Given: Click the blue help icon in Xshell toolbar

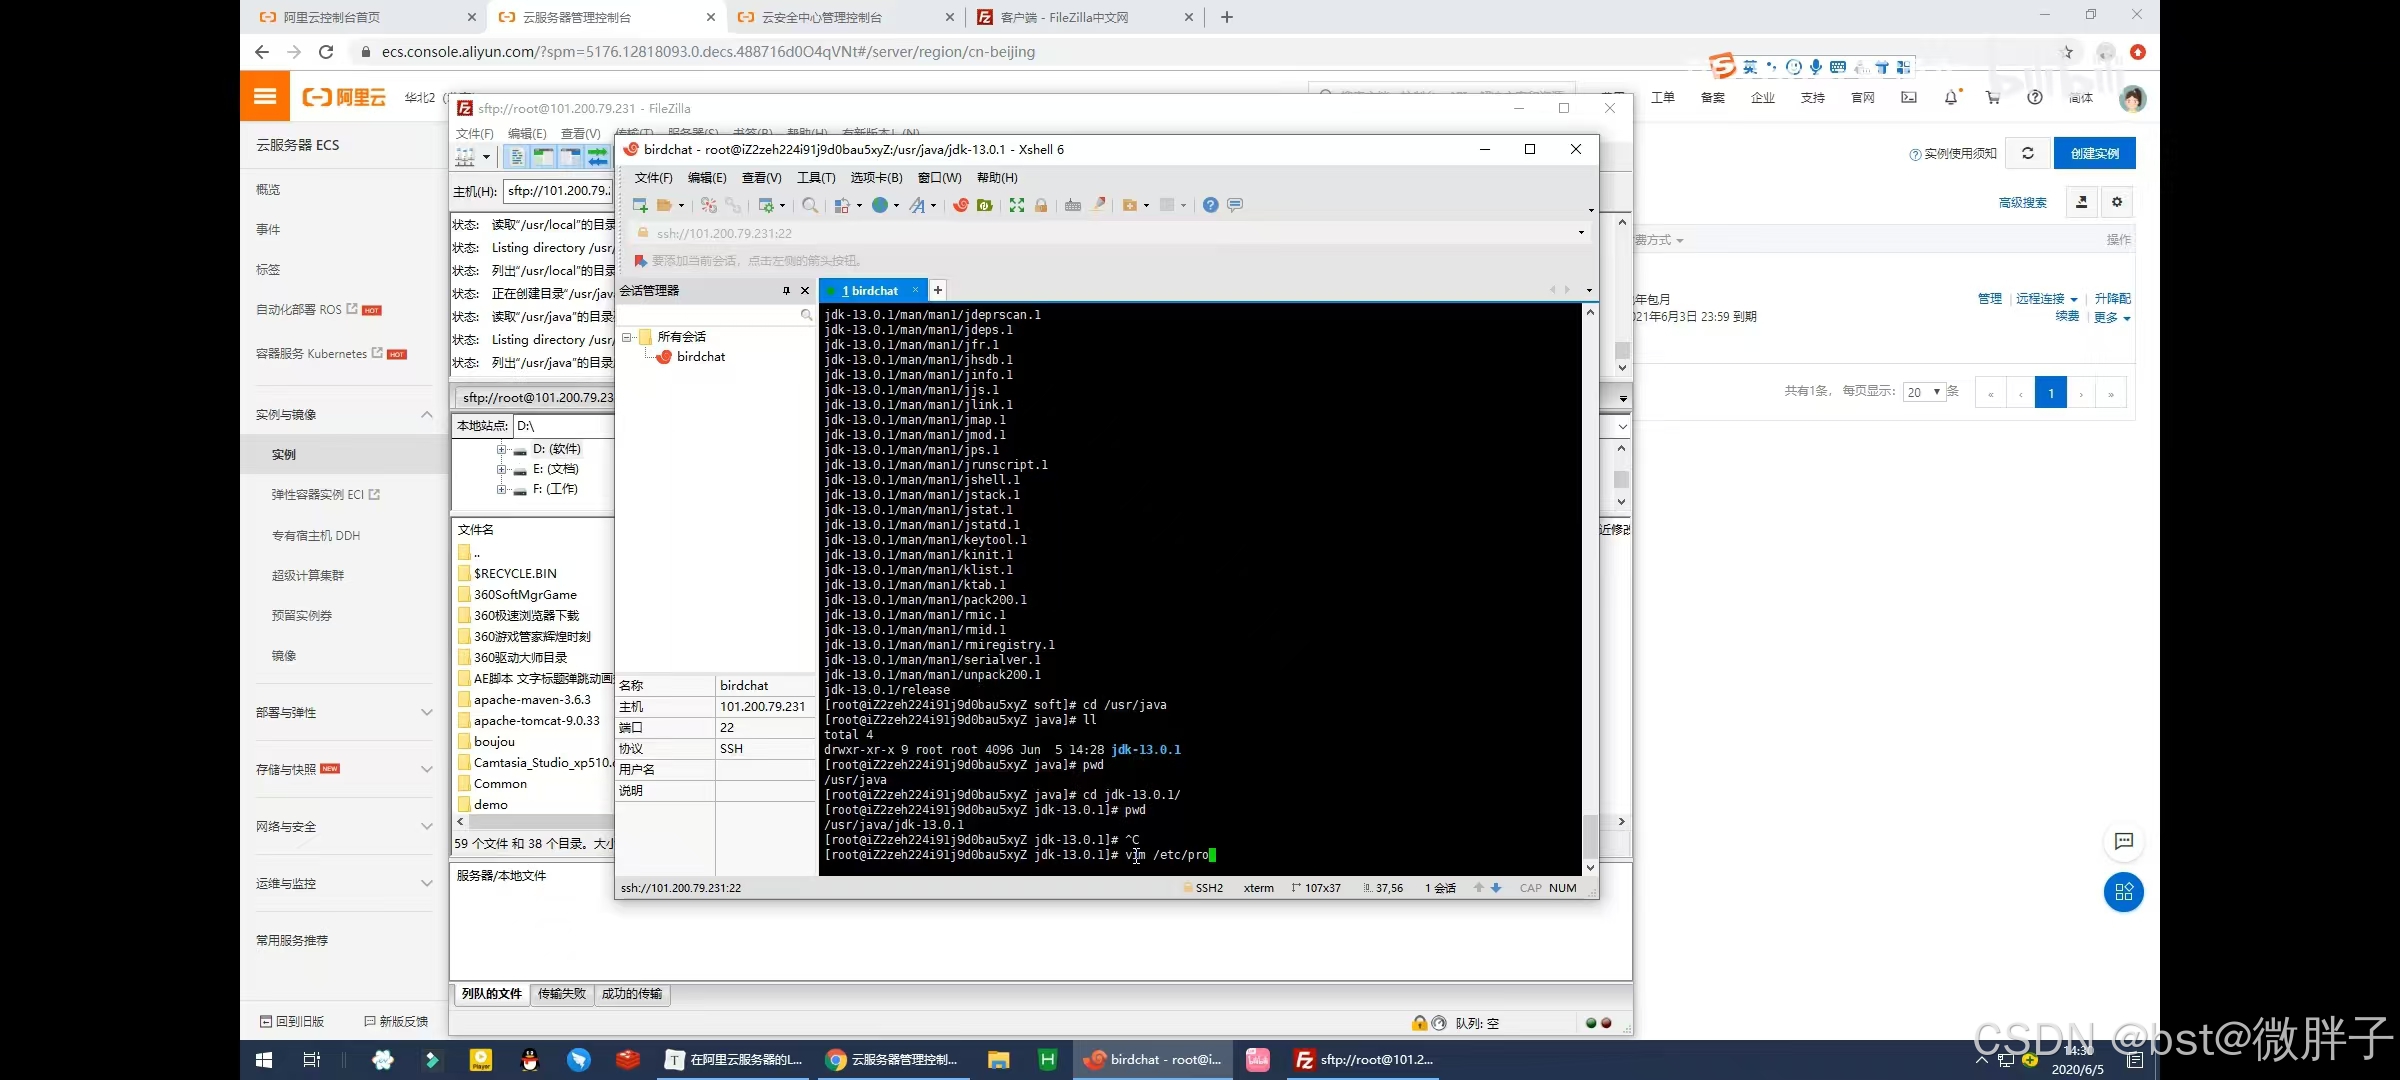Looking at the screenshot, I should (1210, 205).
